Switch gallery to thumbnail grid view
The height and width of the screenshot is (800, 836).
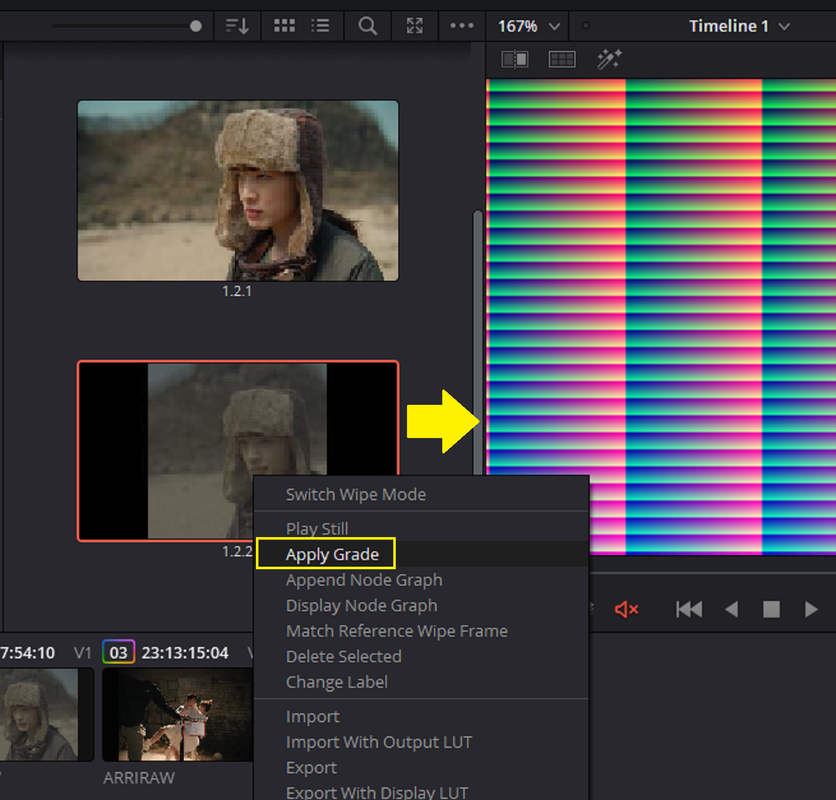284,26
